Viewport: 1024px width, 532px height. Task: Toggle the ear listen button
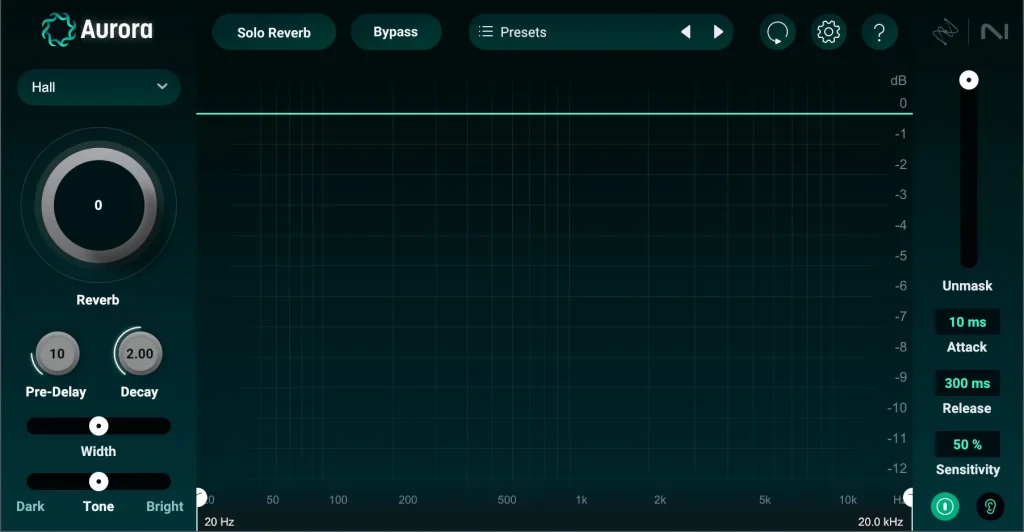coord(990,506)
